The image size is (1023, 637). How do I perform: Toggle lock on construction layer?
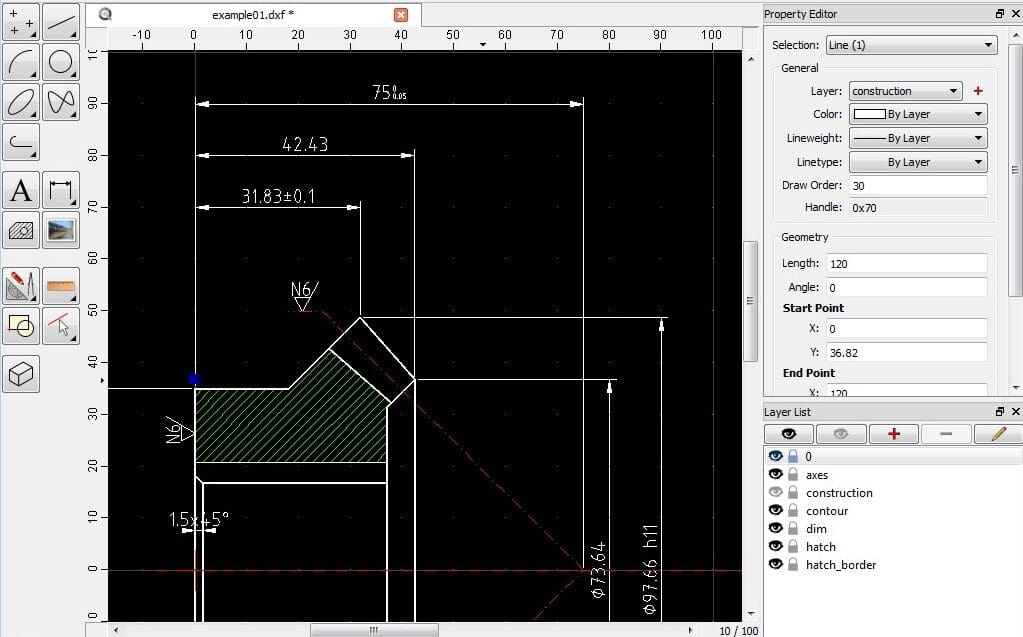point(793,491)
